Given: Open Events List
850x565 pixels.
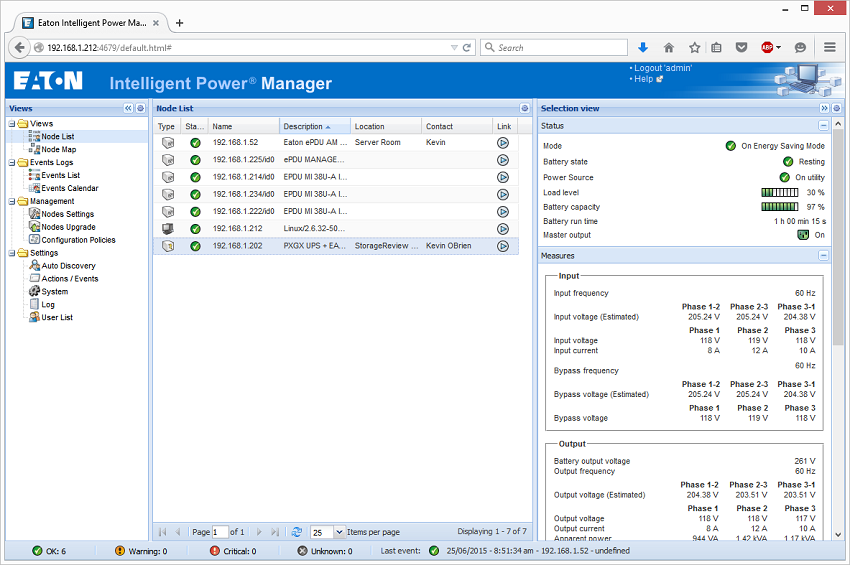Looking at the screenshot, I should click(60, 176).
